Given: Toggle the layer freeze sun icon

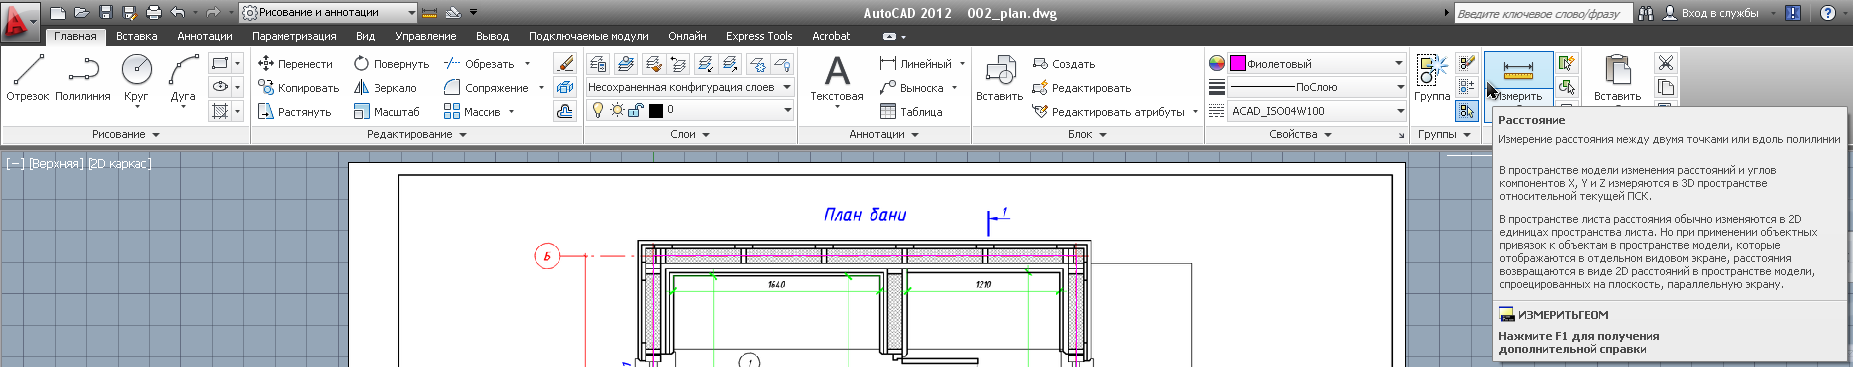Looking at the screenshot, I should pos(617,110).
